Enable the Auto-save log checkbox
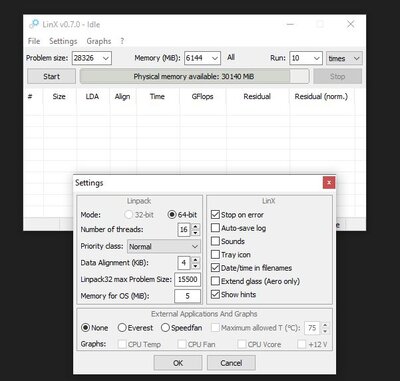This screenshot has height=381, width=400. [x=215, y=228]
